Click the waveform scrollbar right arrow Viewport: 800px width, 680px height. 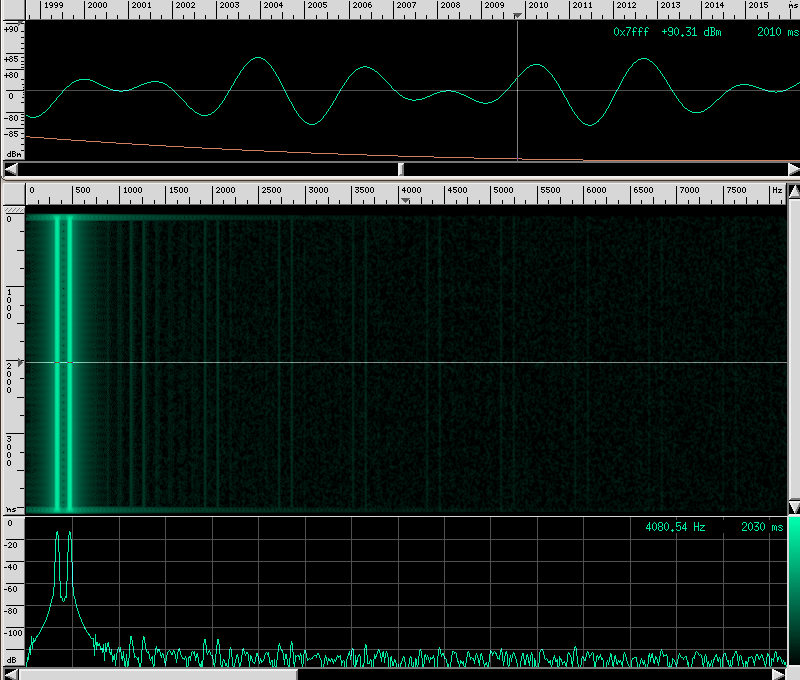point(792,169)
